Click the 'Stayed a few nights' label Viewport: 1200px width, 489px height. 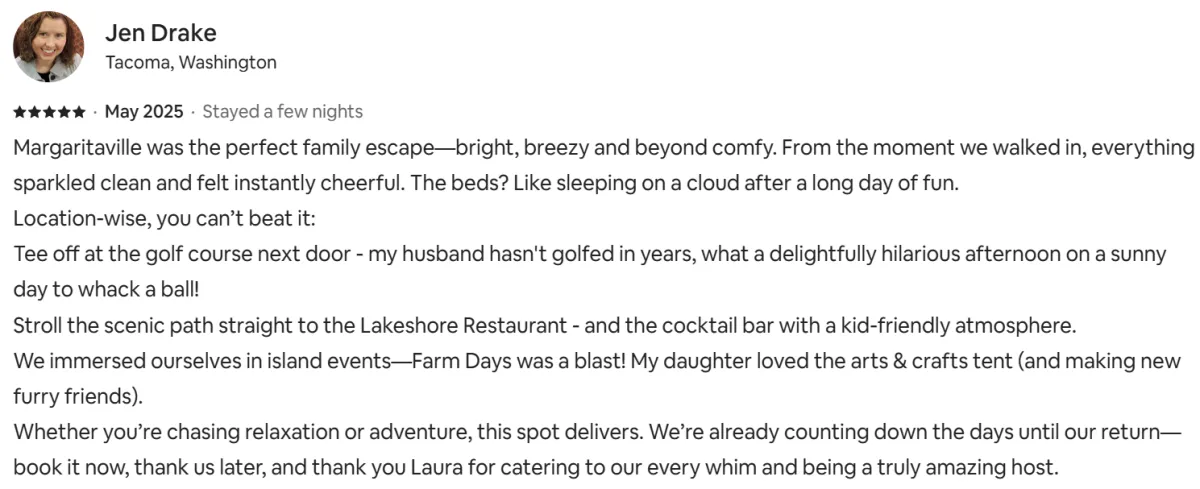(x=283, y=111)
